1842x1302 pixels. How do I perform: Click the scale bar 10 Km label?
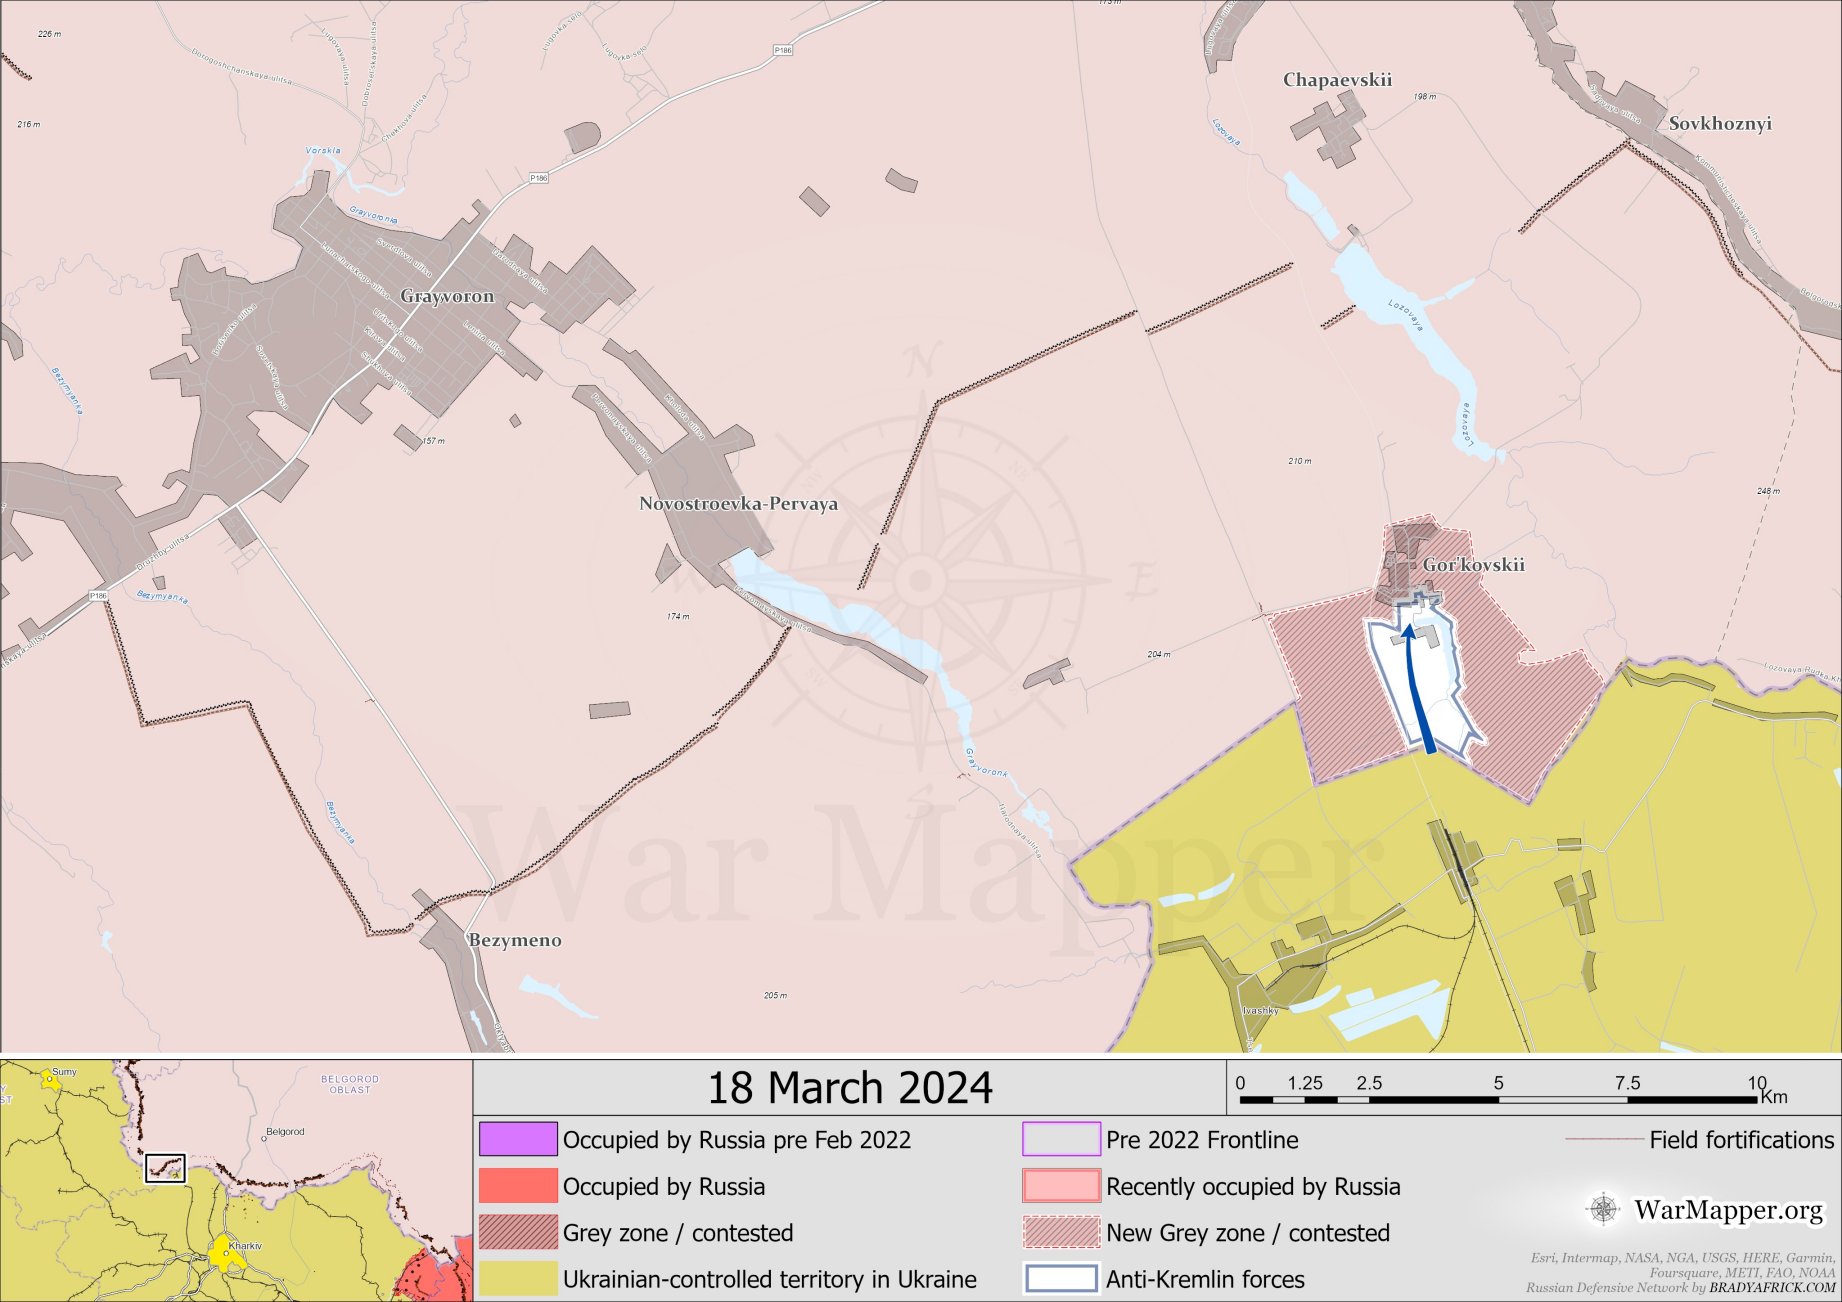tap(1767, 1089)
